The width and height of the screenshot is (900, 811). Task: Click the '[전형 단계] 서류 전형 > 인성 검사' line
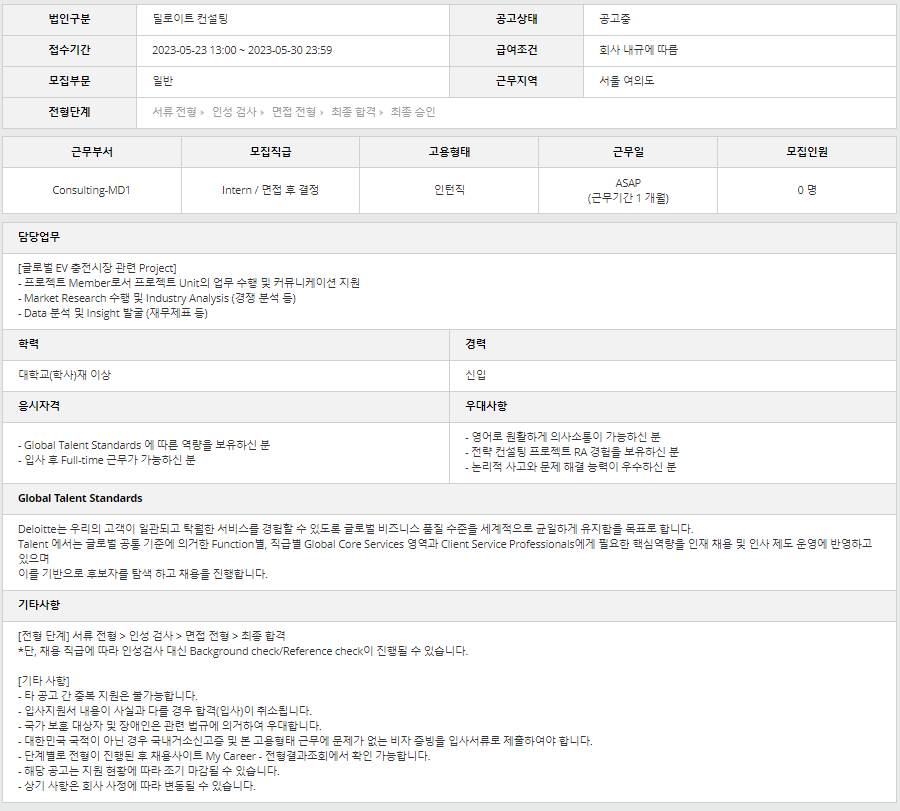[152, 636]
